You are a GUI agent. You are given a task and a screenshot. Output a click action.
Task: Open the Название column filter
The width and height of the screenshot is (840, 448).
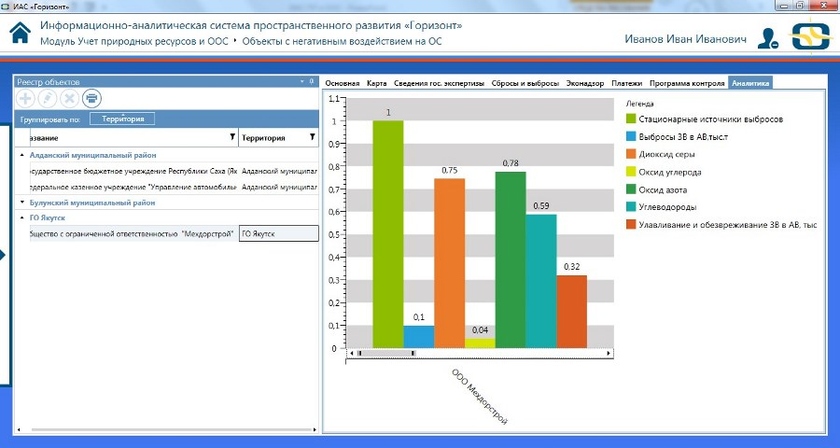coord(232,137)
